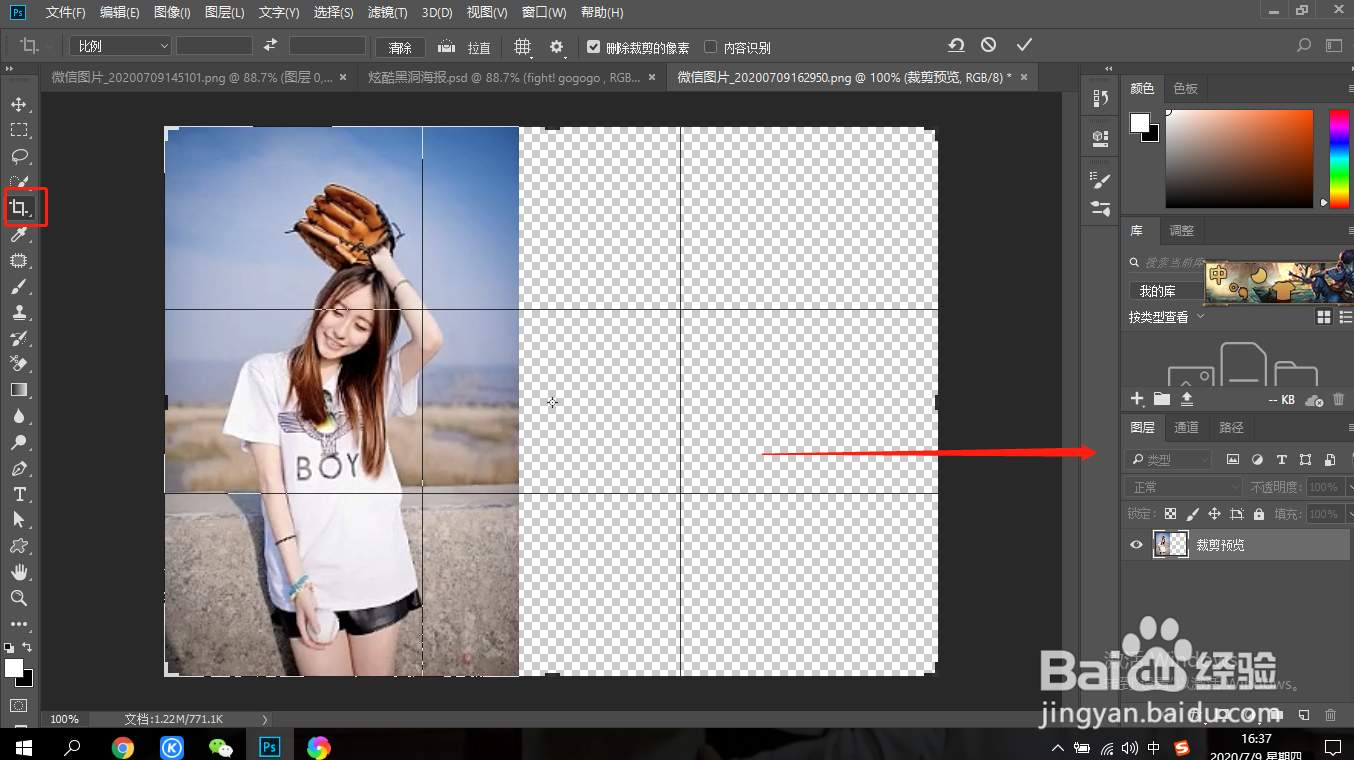Select the Eraser tool
This screenshot has height=760, width=1354.
tap(19, 364)
